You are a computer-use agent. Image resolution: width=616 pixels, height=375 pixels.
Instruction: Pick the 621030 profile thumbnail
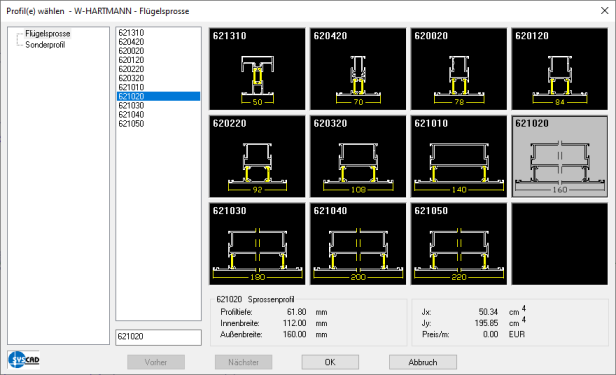[x=257, y=244]
